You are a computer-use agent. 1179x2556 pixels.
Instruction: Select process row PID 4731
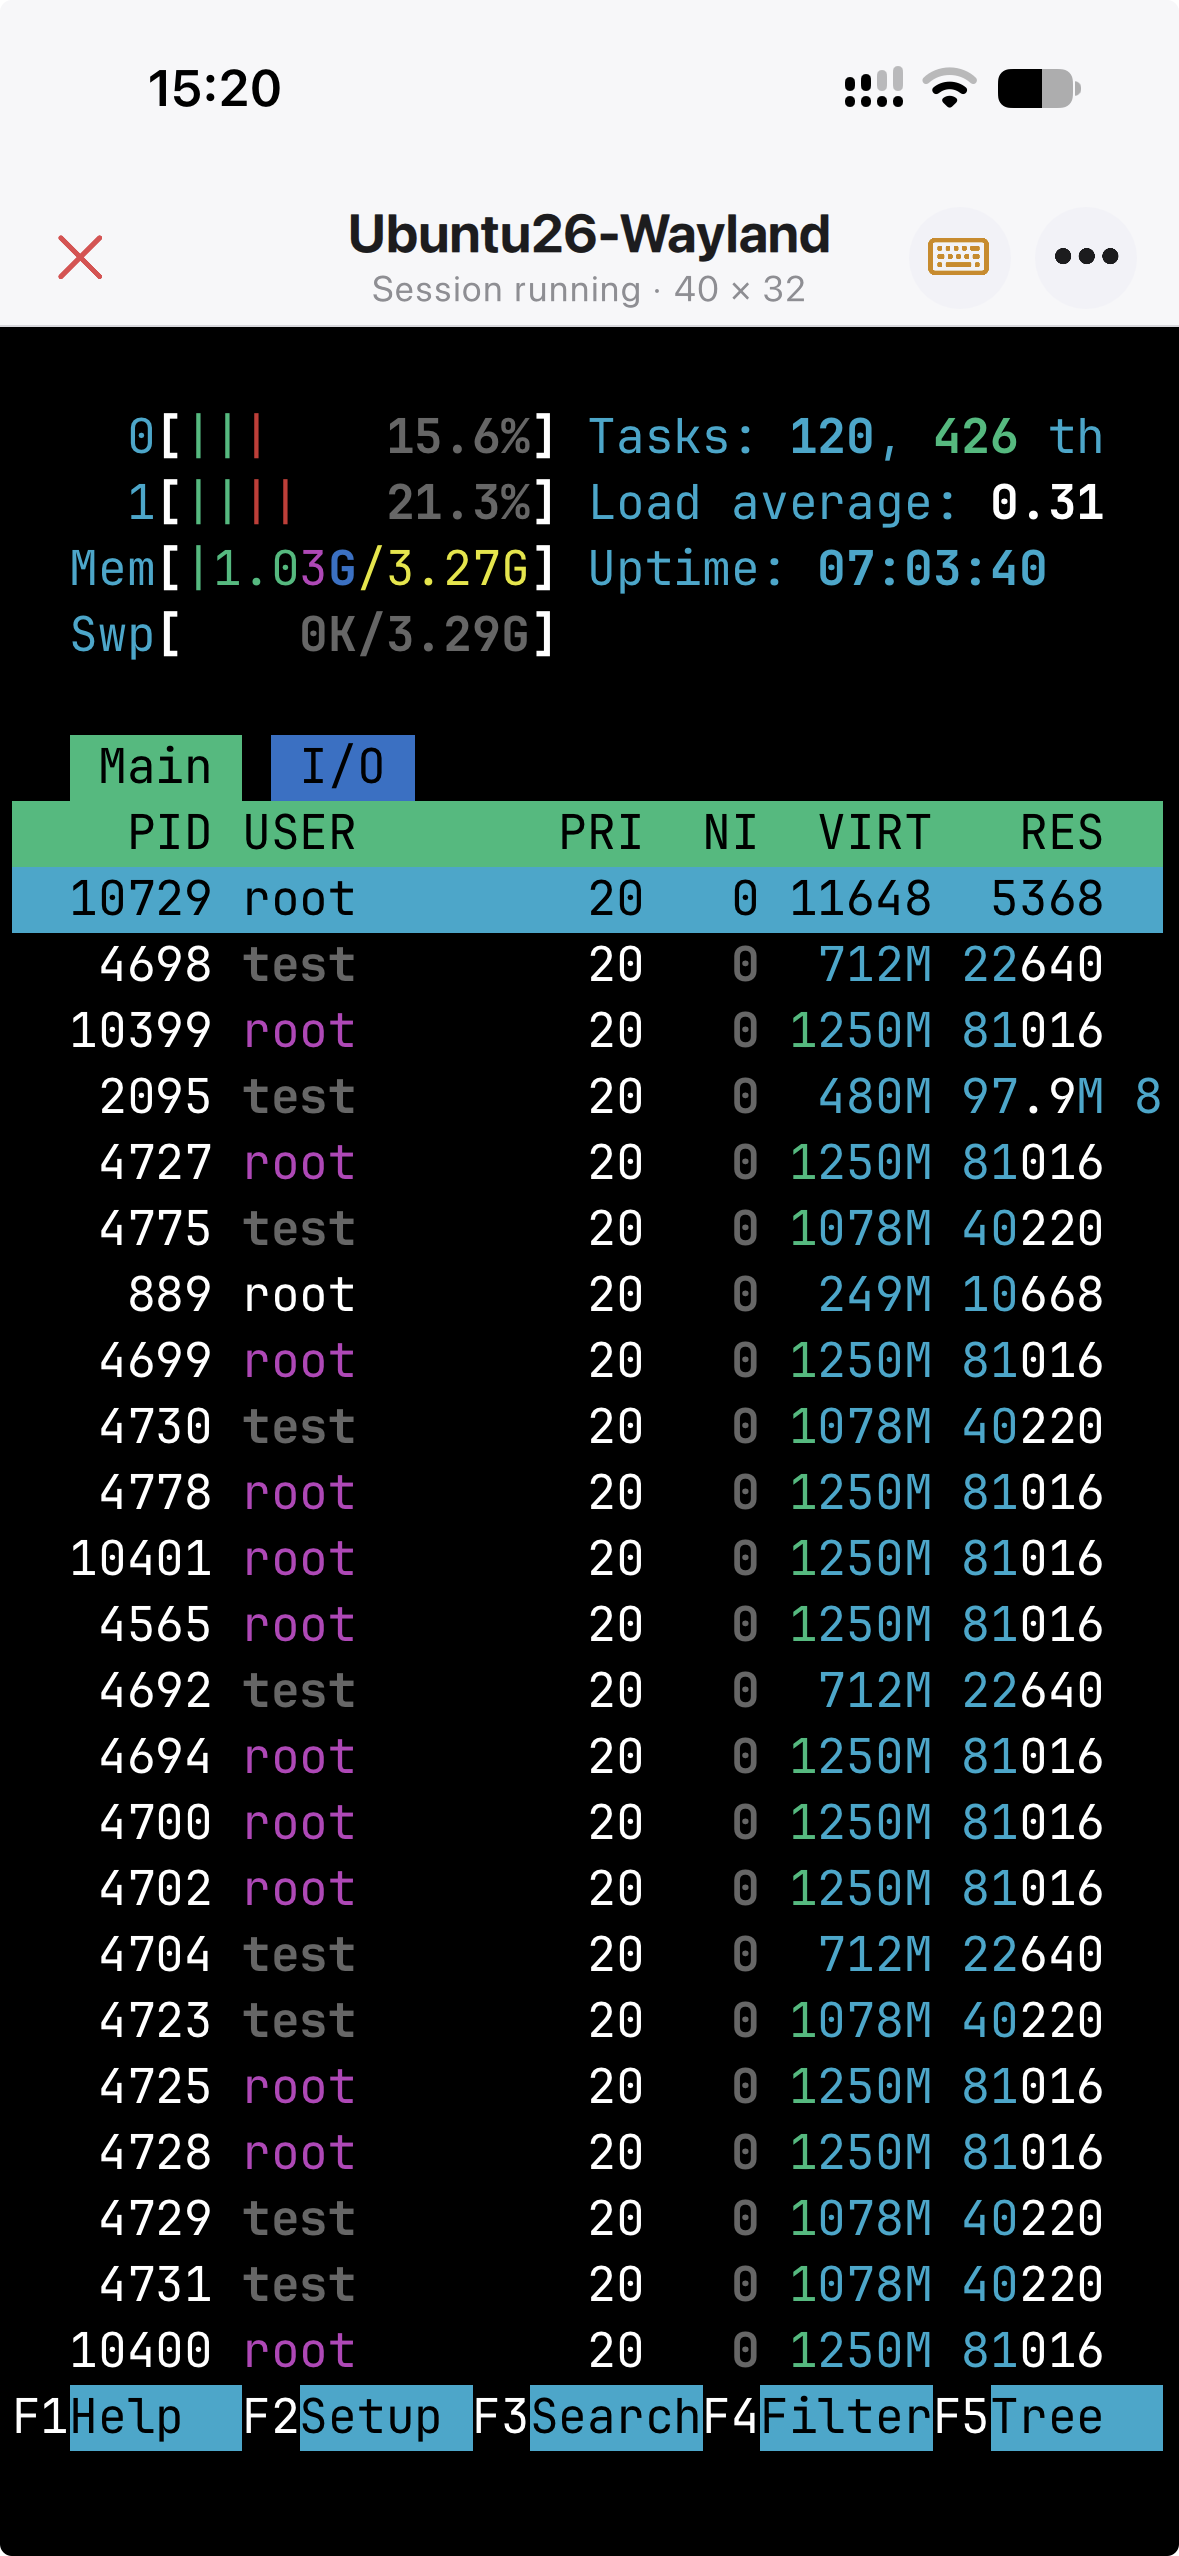tap(587, 2285)
